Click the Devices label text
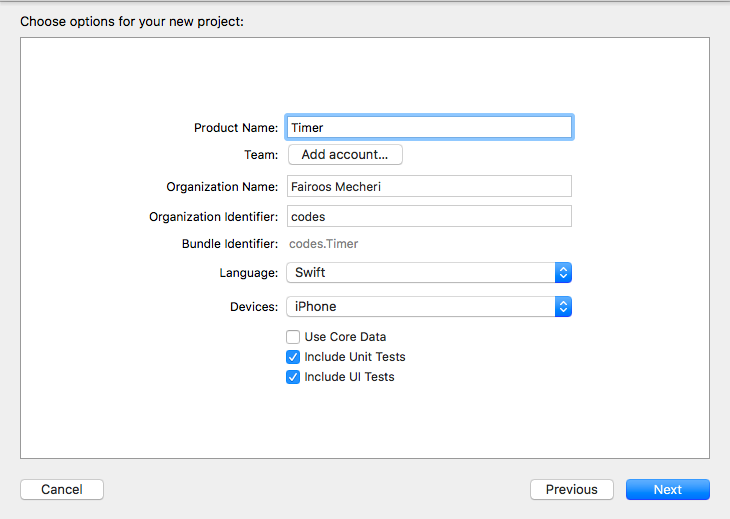 [254, 307]
